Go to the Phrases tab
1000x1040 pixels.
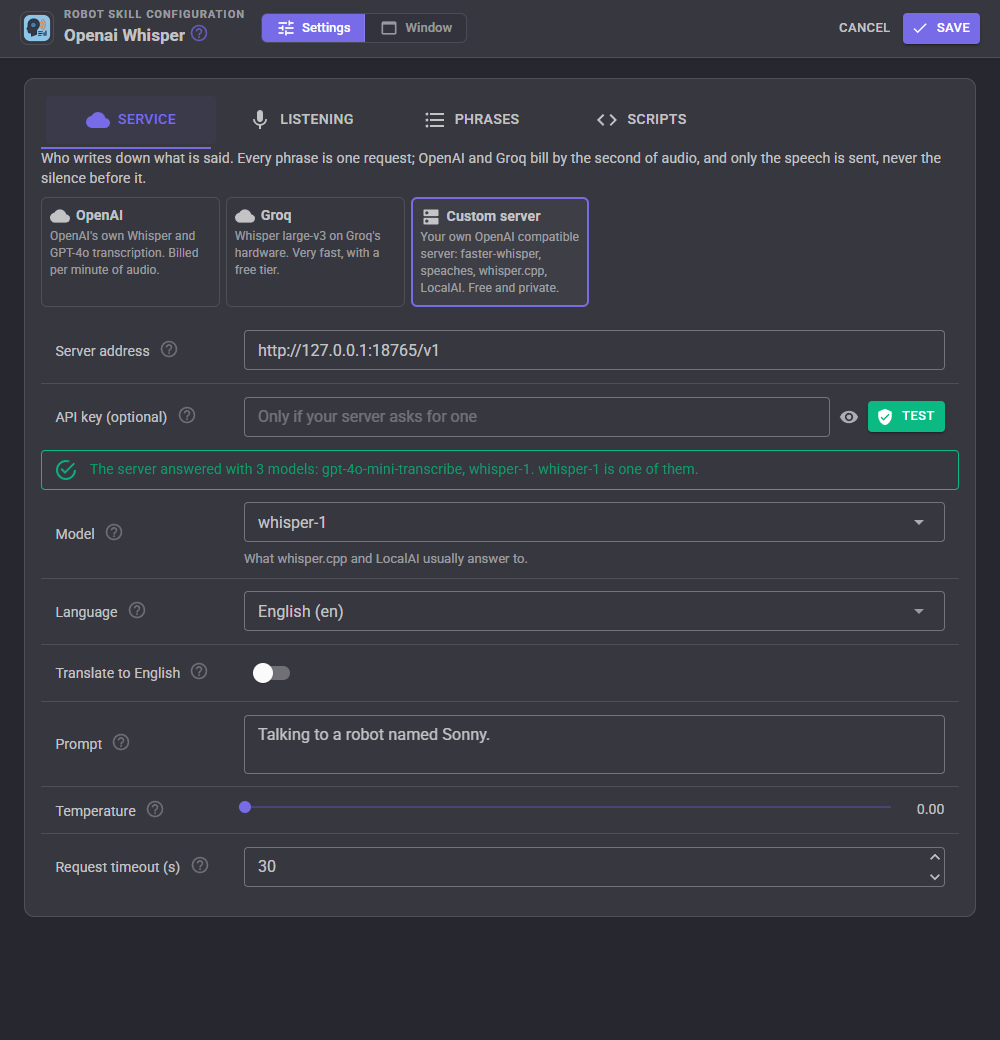(x=472, y=120)
